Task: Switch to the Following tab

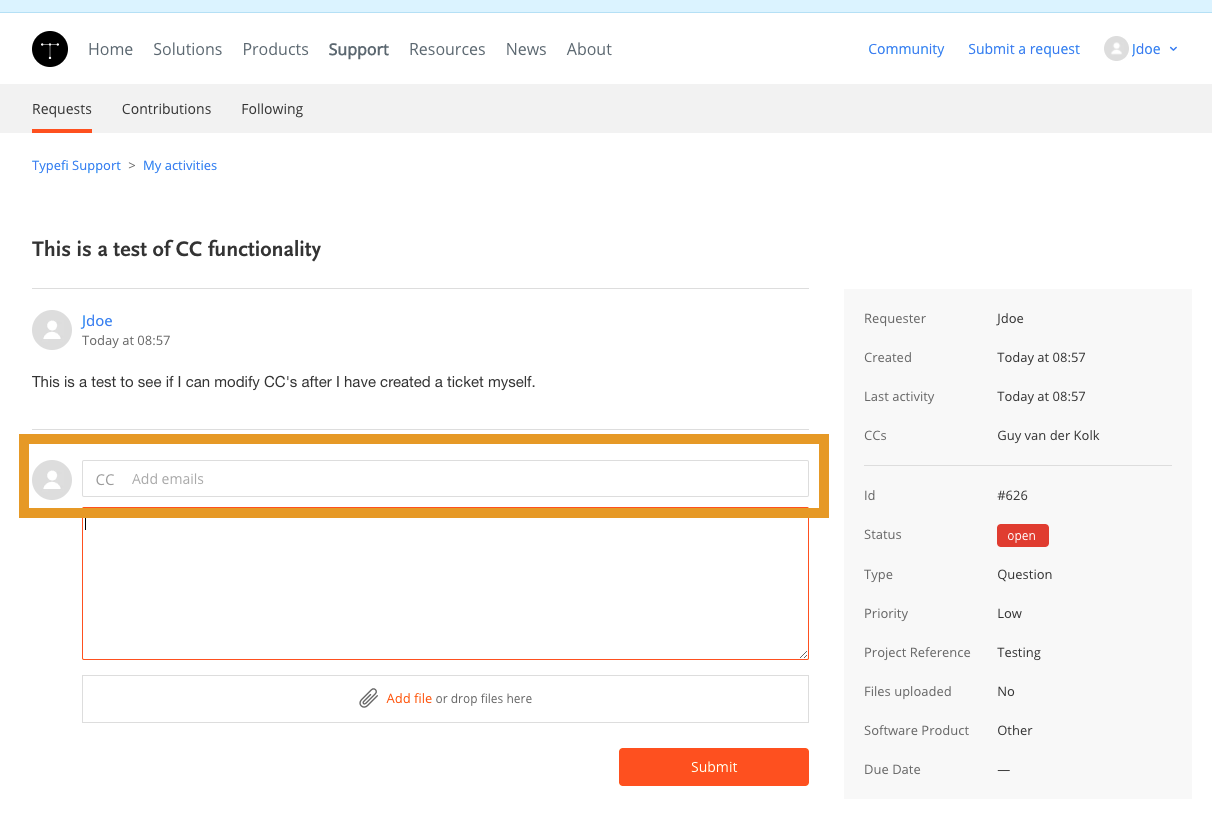Action: (272, 109)
